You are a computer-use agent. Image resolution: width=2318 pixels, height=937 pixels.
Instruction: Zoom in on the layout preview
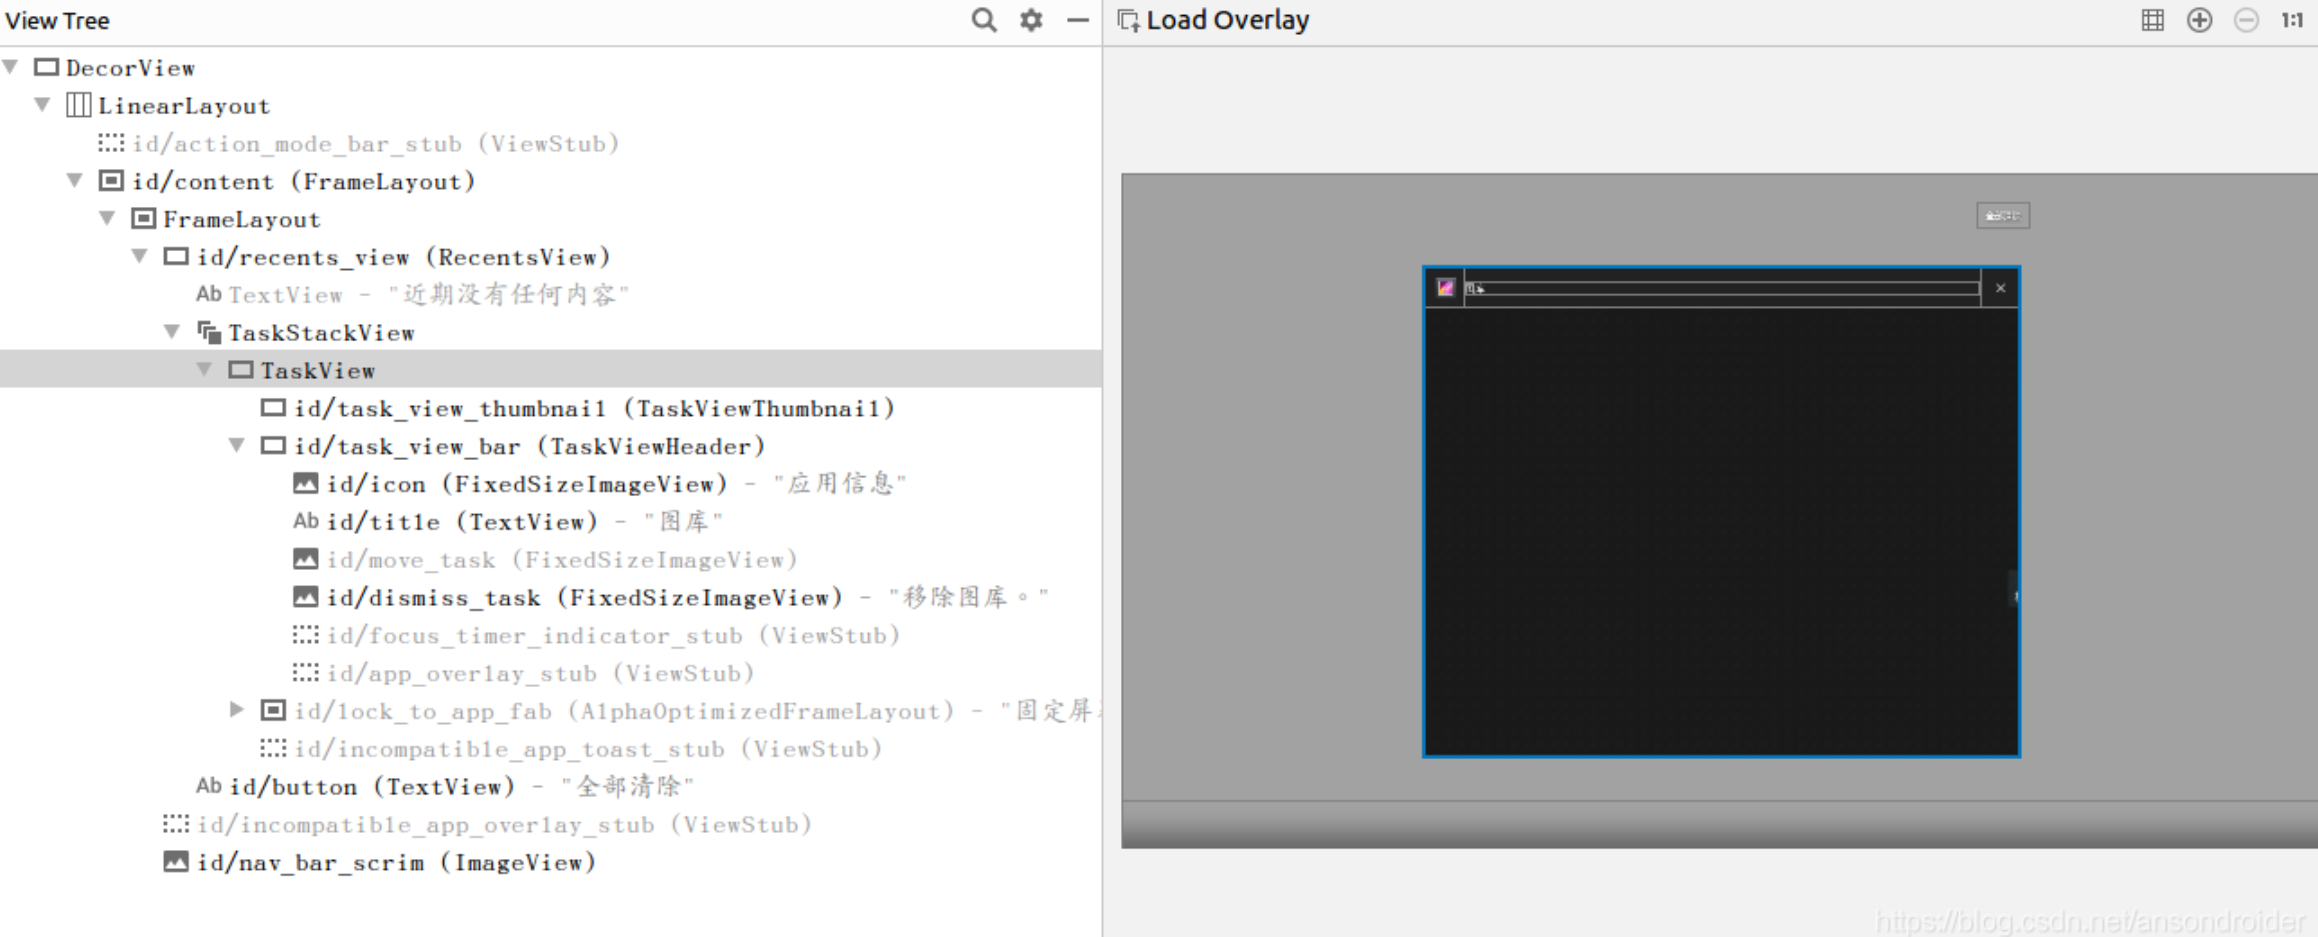coord(2200,19)
